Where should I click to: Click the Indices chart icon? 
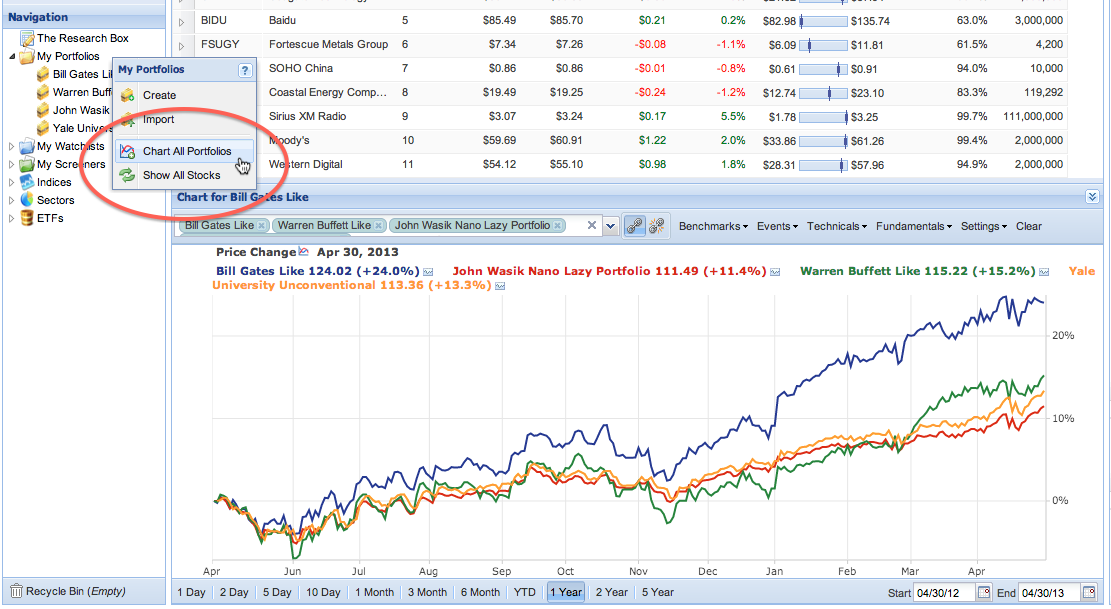tap(27, 182)
